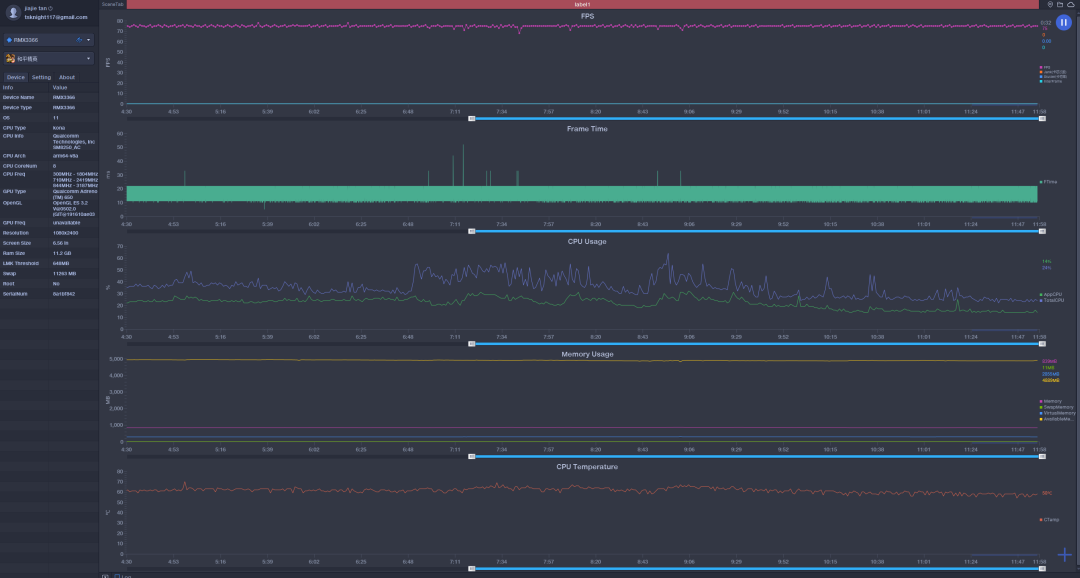Toggle AvailableMemory series in Memory legend
Screen dimensions: 1080x578
coord(1057,419)
